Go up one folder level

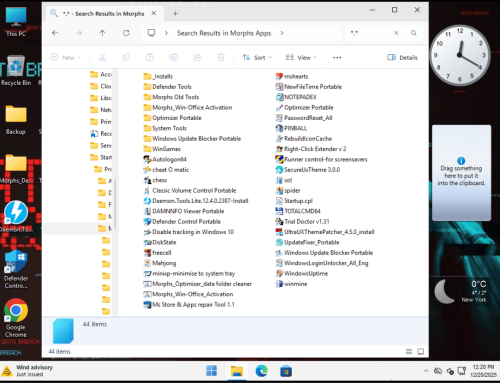coord(102,33)
